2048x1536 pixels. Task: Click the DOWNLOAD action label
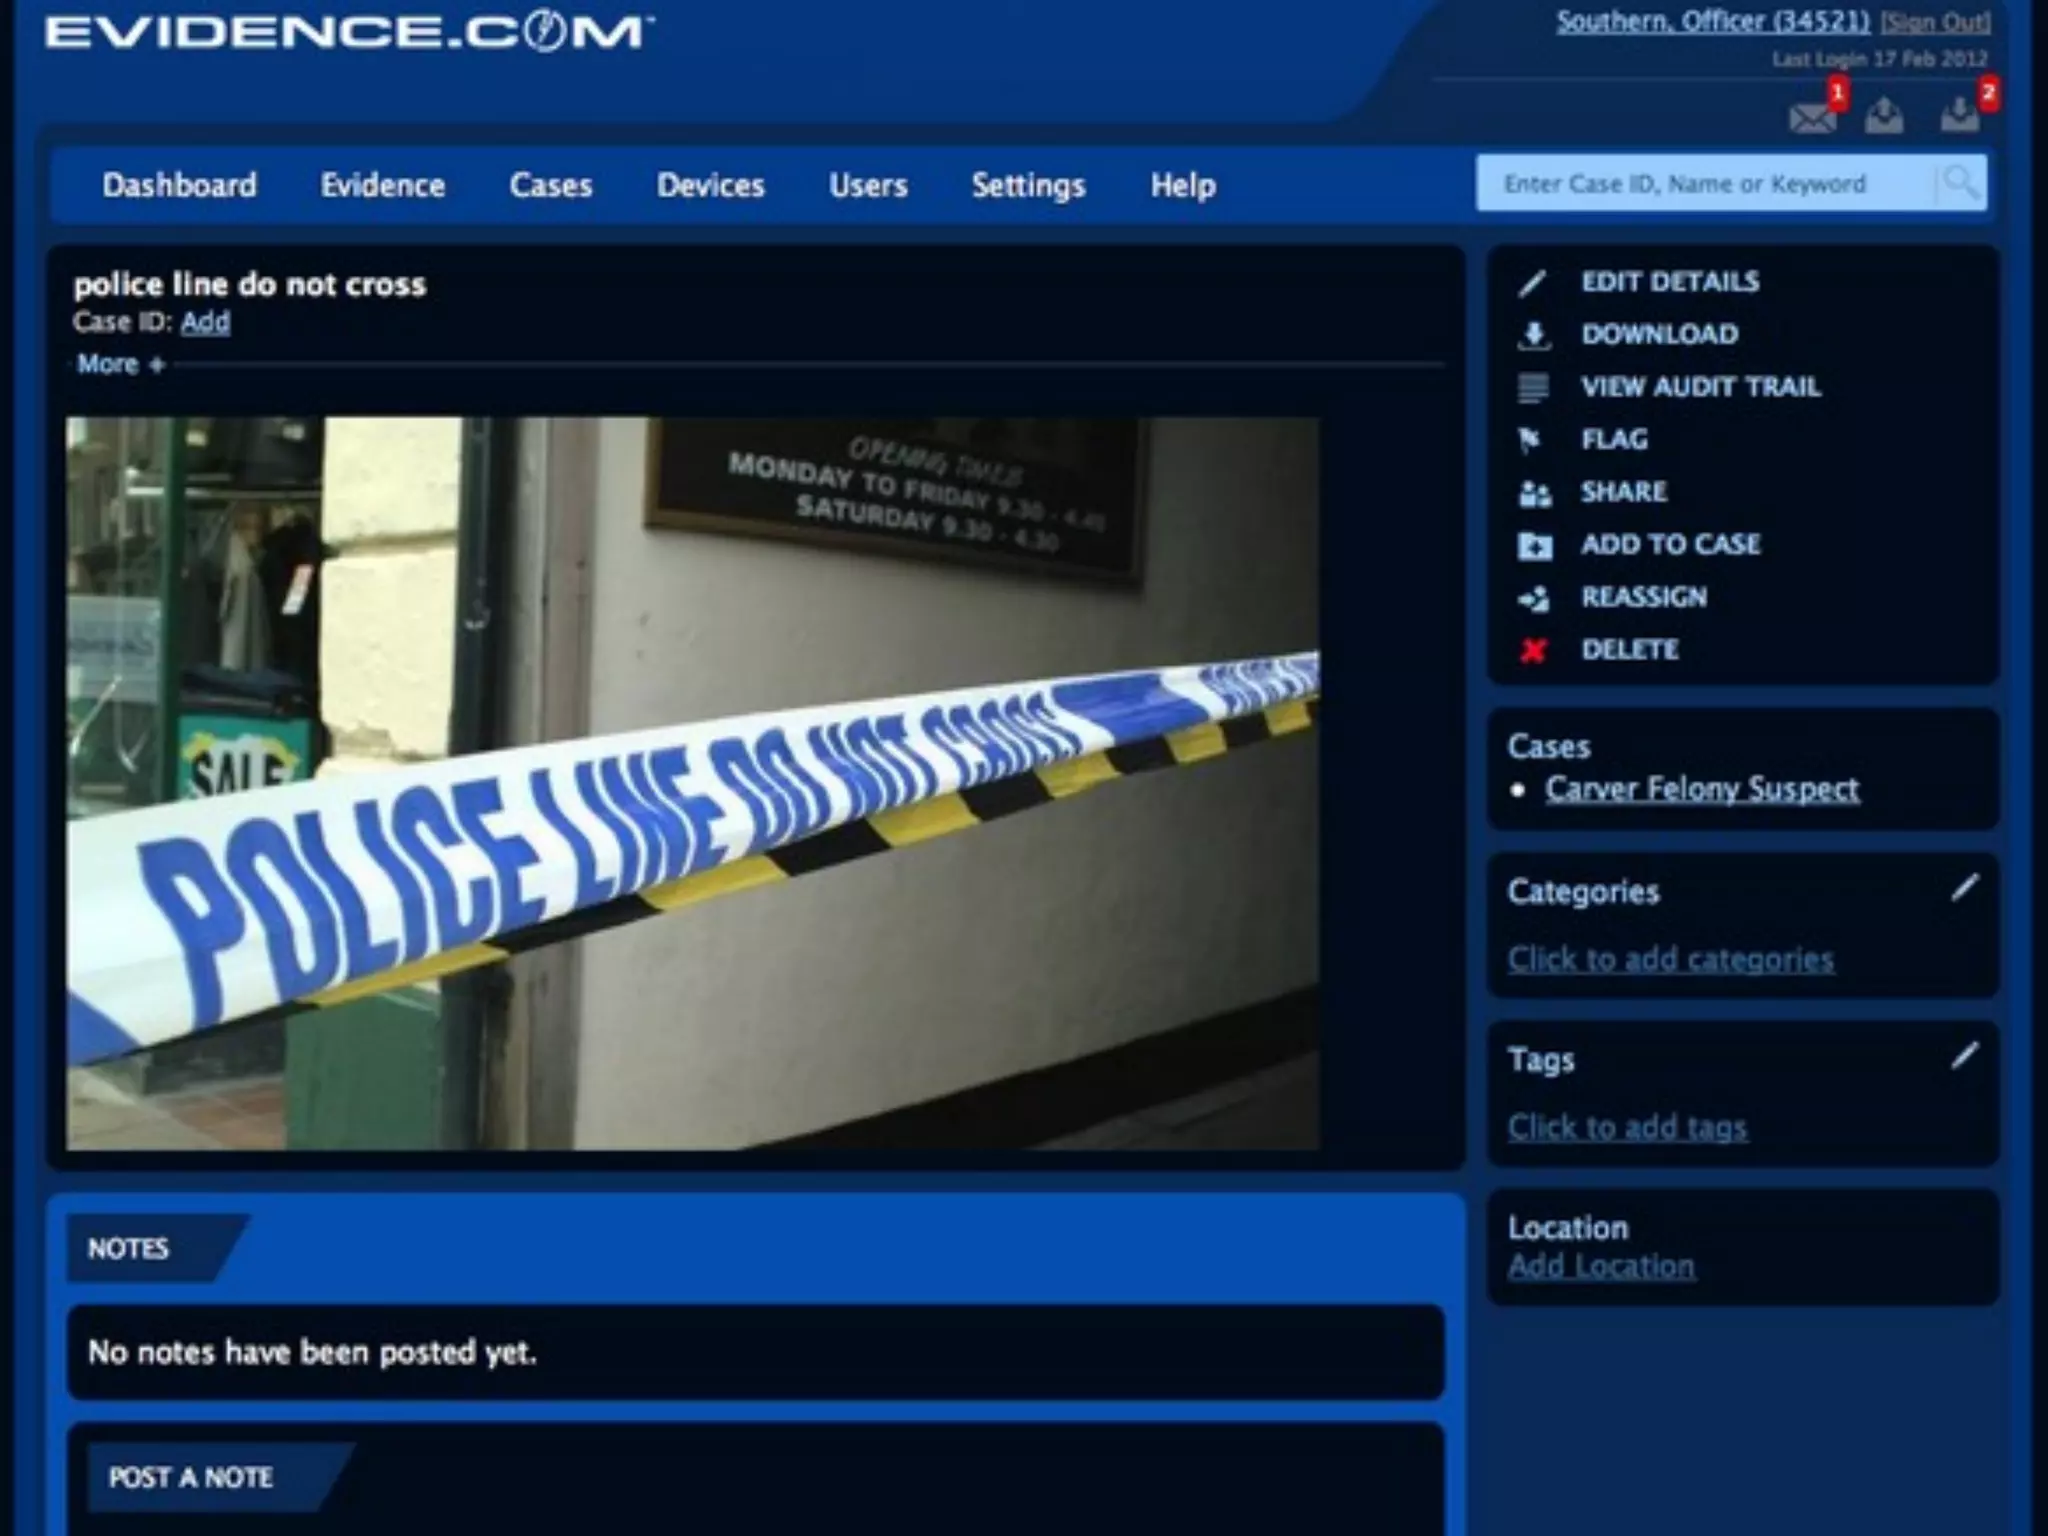click(x=1660, y=334)
